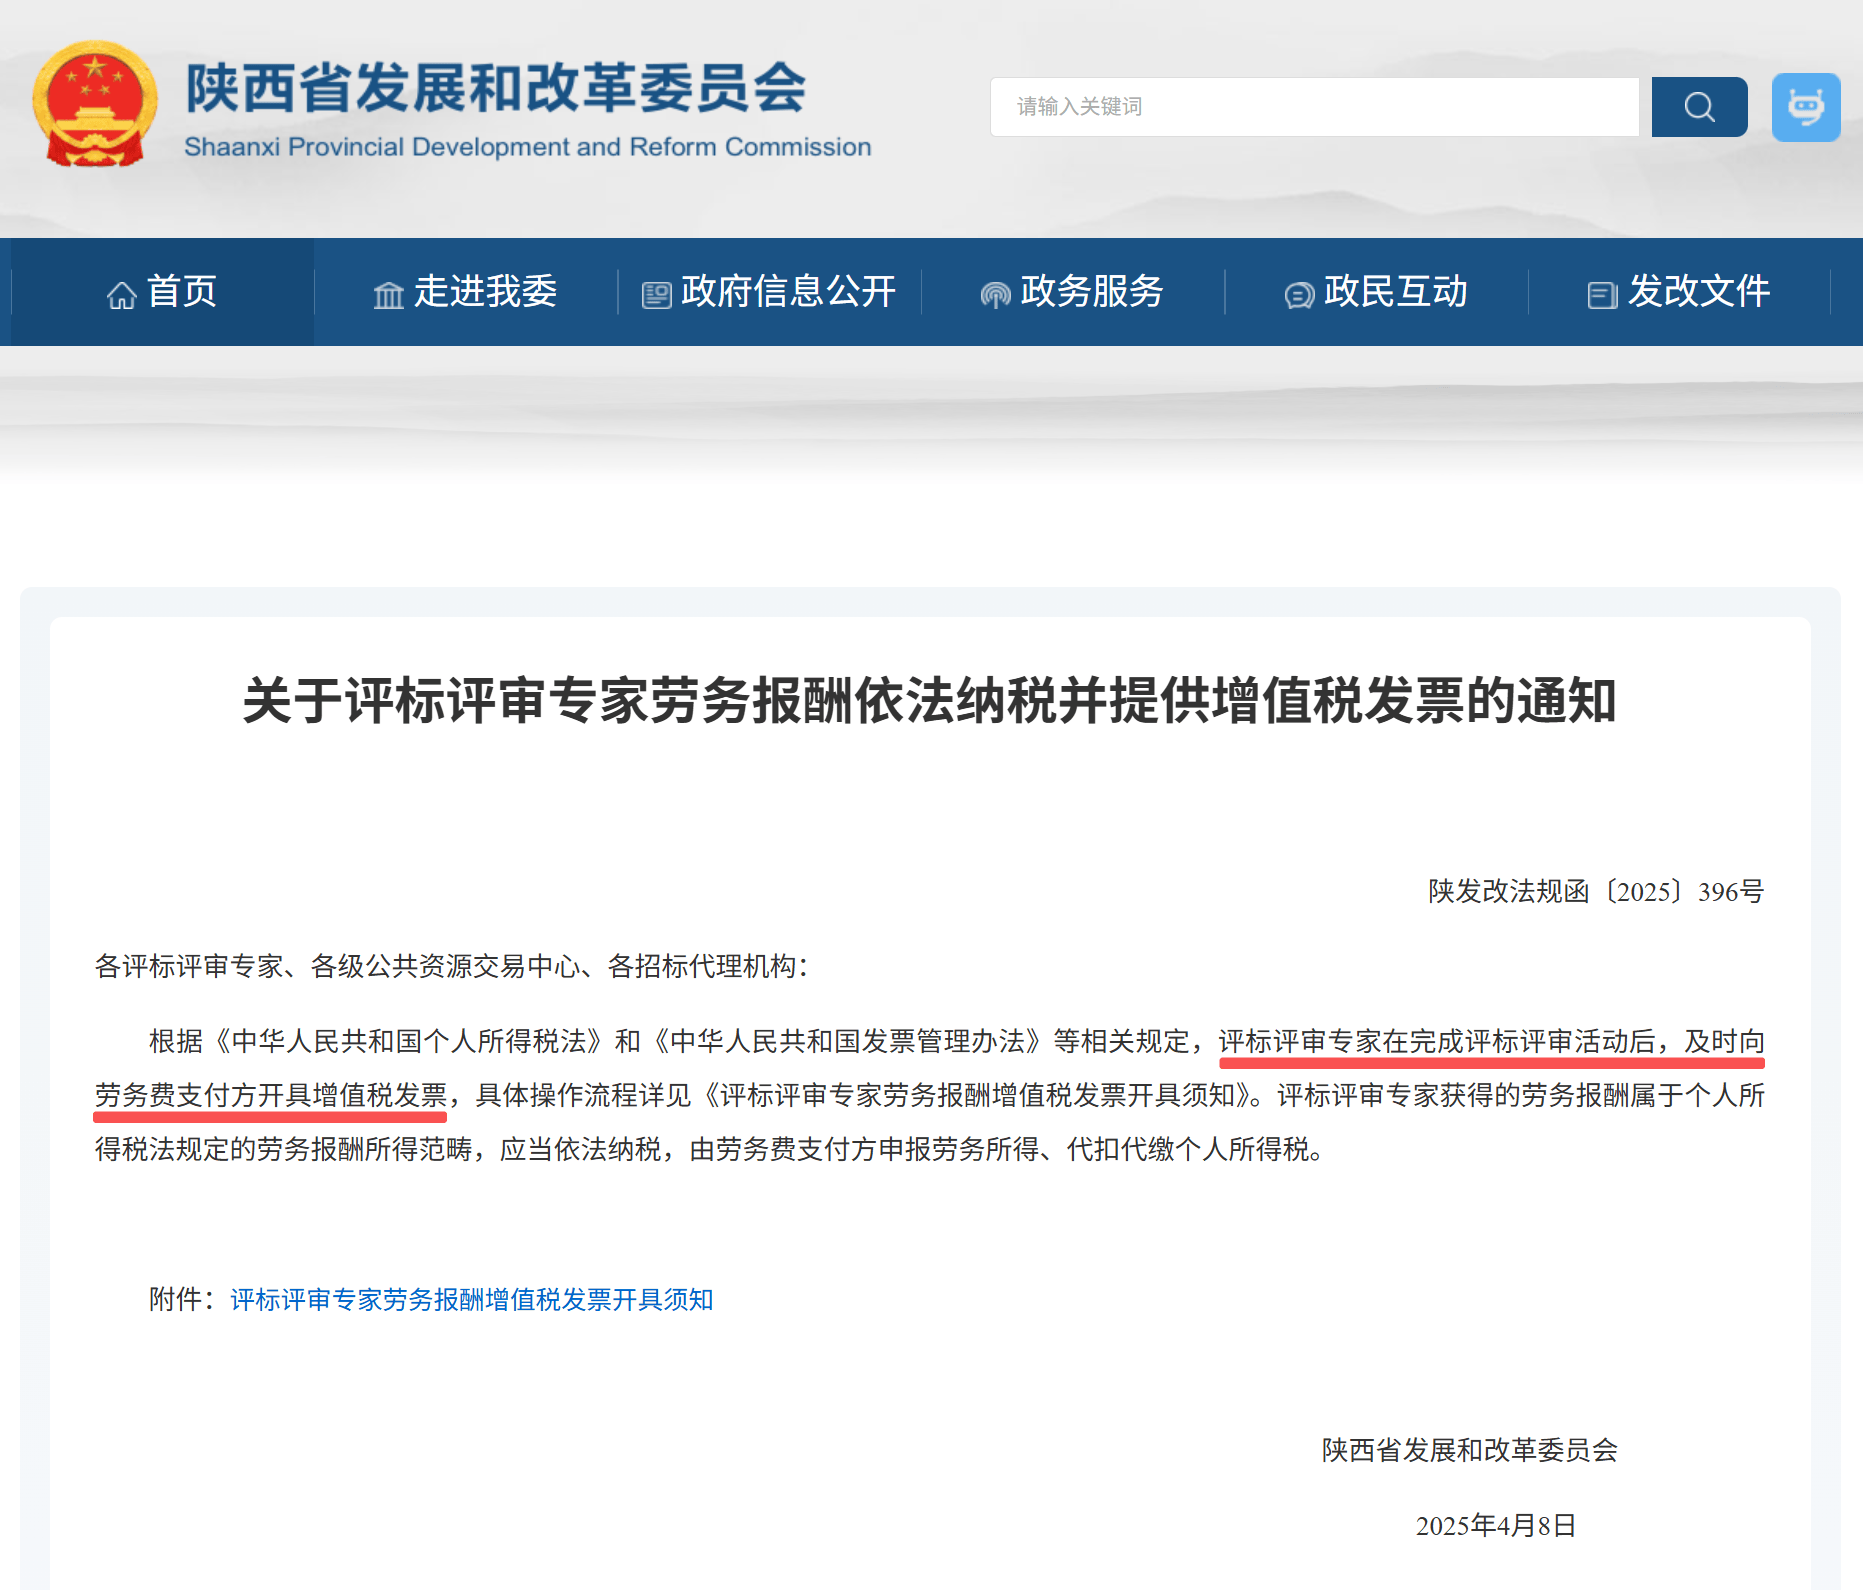Click the house icon beside 首页
This screenshot has height=1590, width=1863.
click(122, 295)
